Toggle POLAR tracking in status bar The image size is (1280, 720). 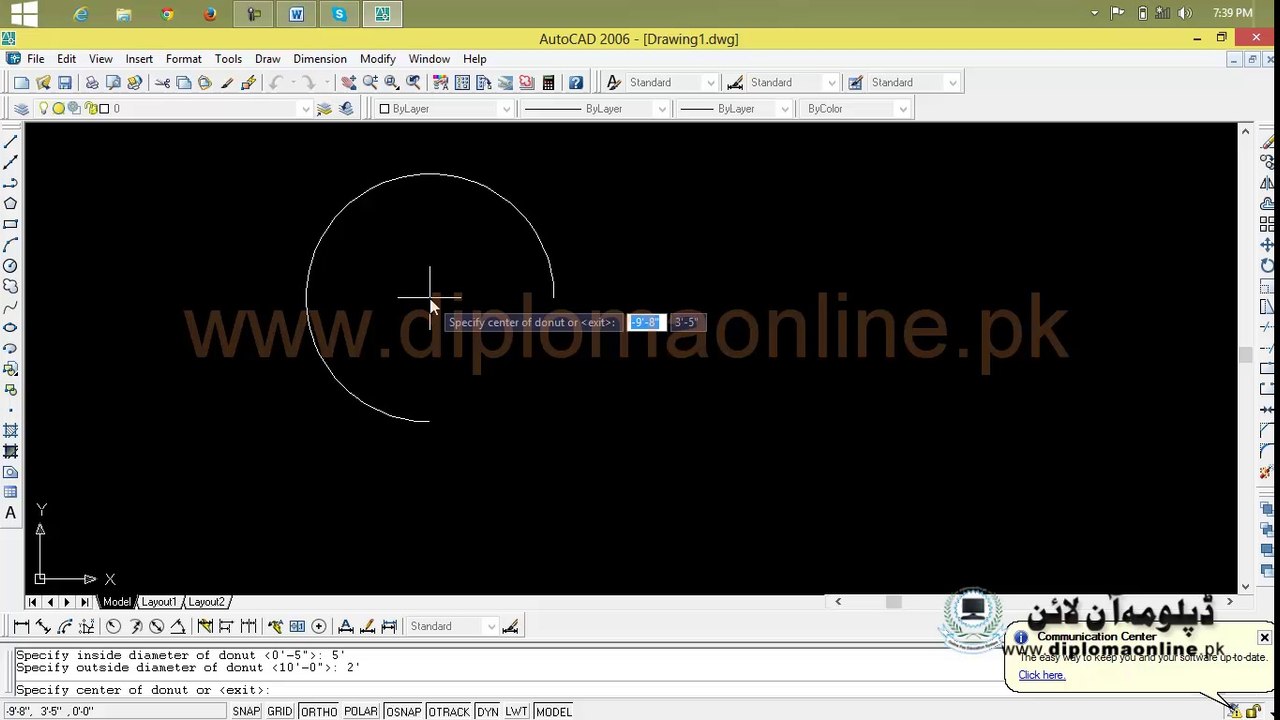coord(361,712)
